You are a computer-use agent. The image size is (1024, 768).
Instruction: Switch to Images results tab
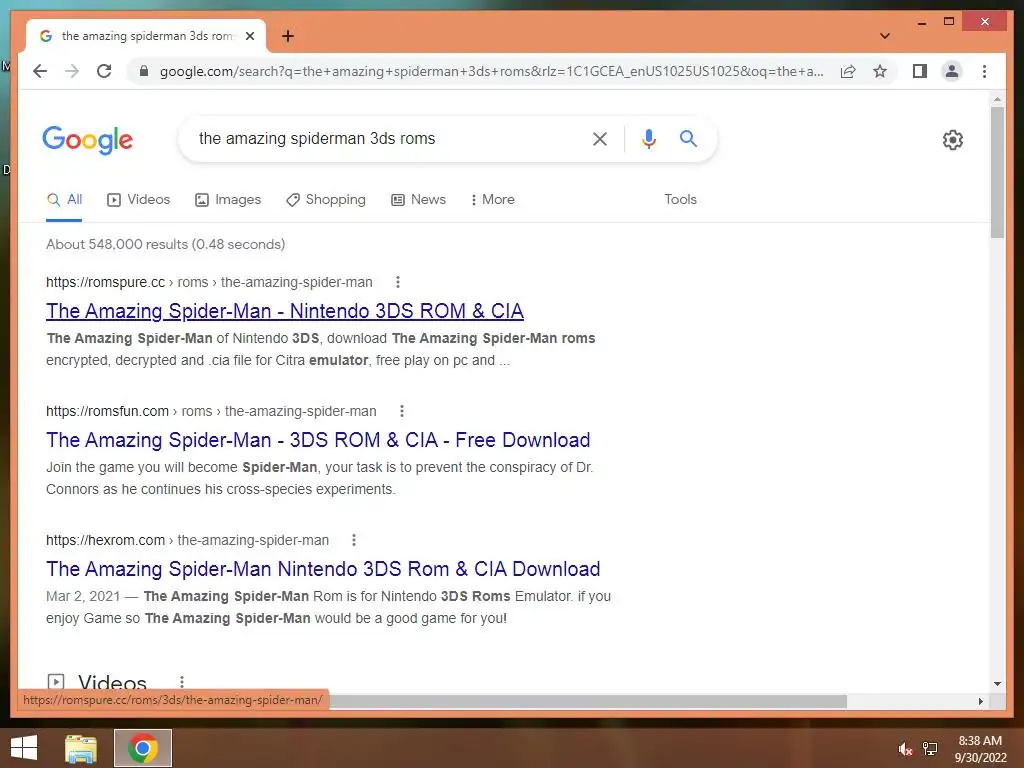(228, 200)
